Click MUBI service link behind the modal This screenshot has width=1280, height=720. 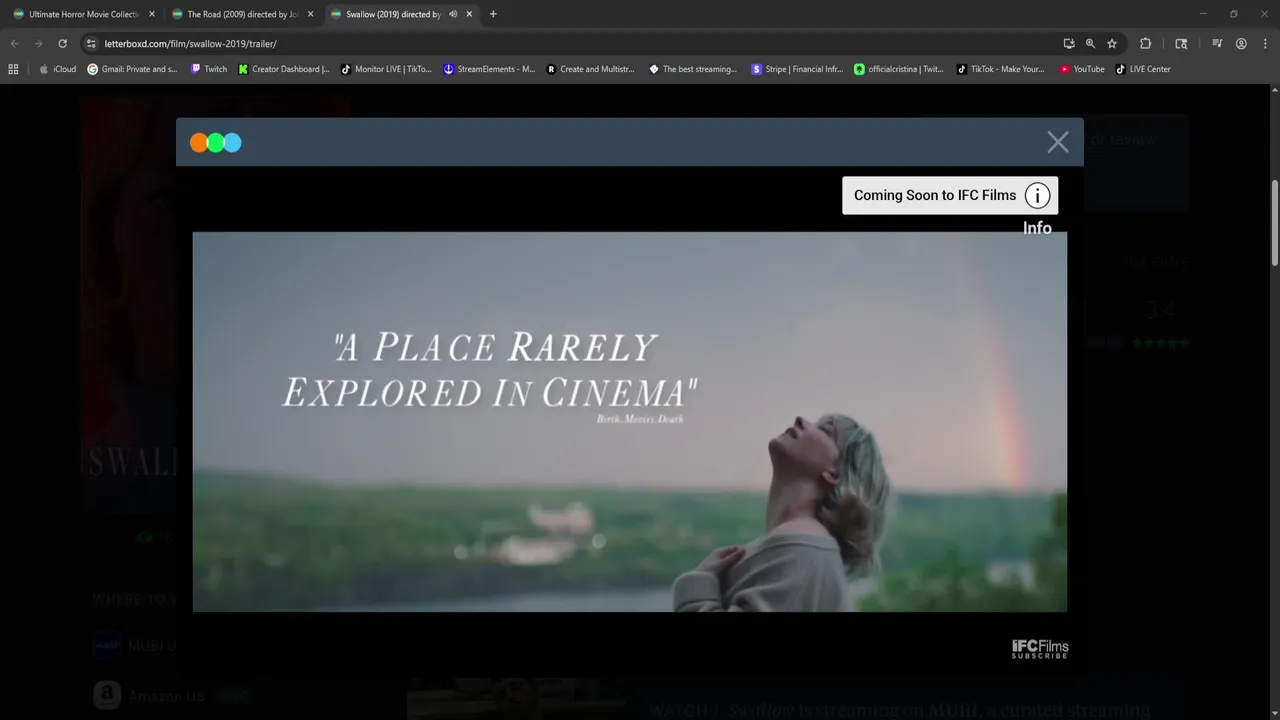[135, 646]
